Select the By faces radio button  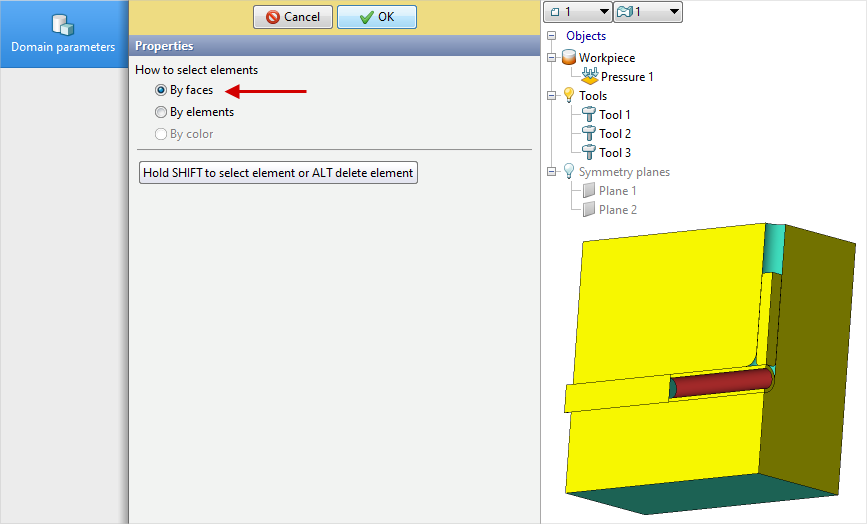point(161,90)
